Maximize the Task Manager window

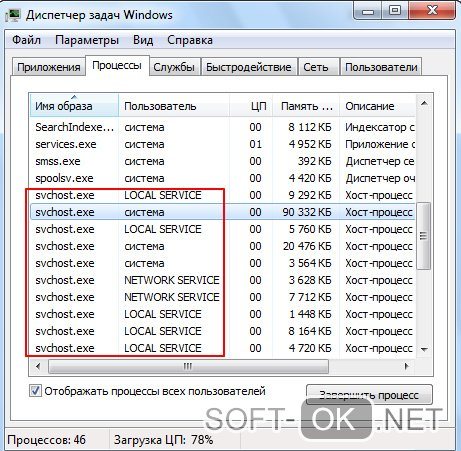tap(395, 11)
